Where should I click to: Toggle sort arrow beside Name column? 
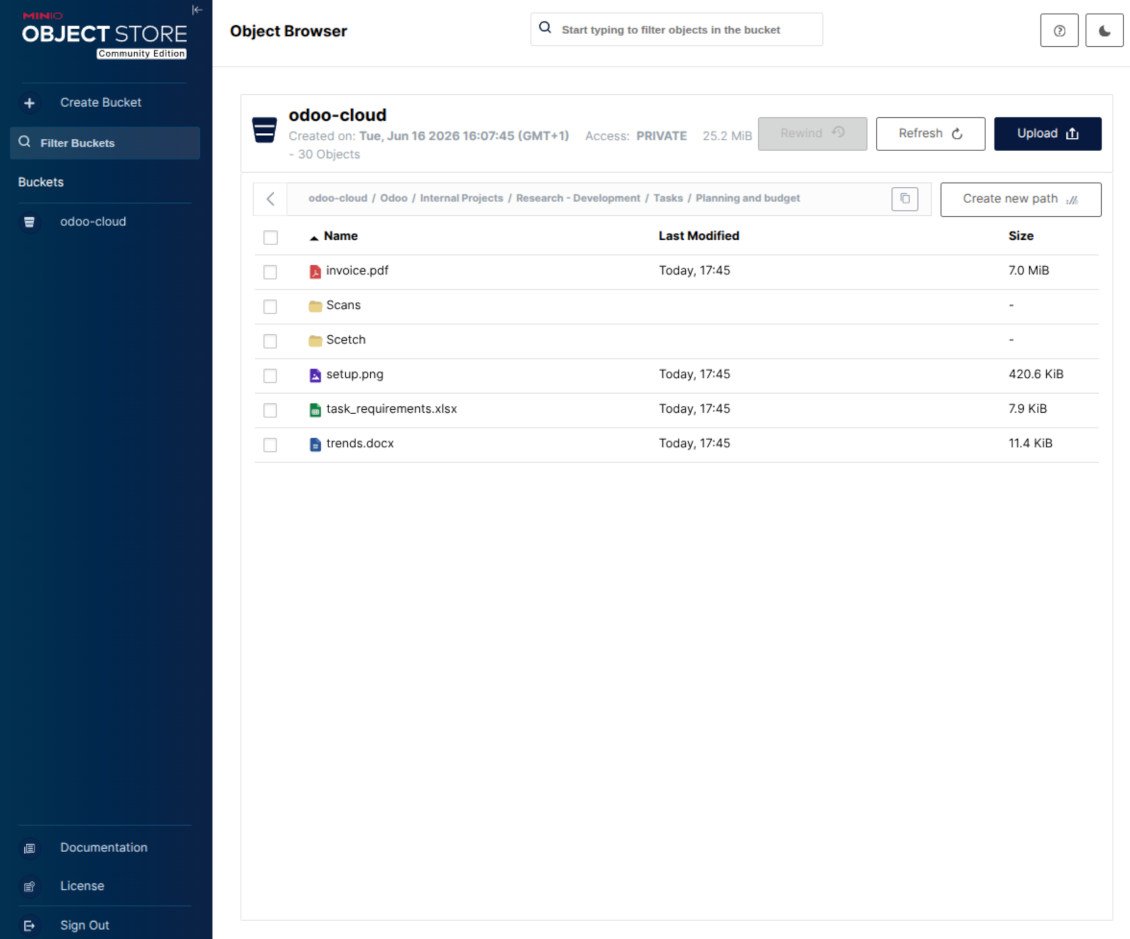313,238
